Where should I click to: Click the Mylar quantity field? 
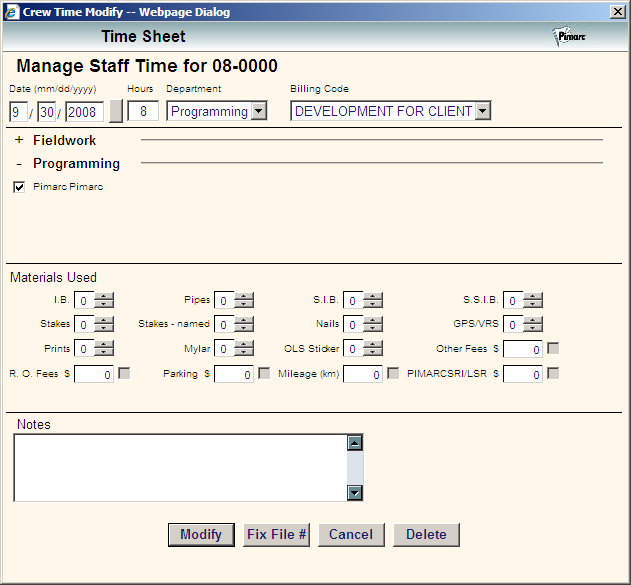(225, 348)
